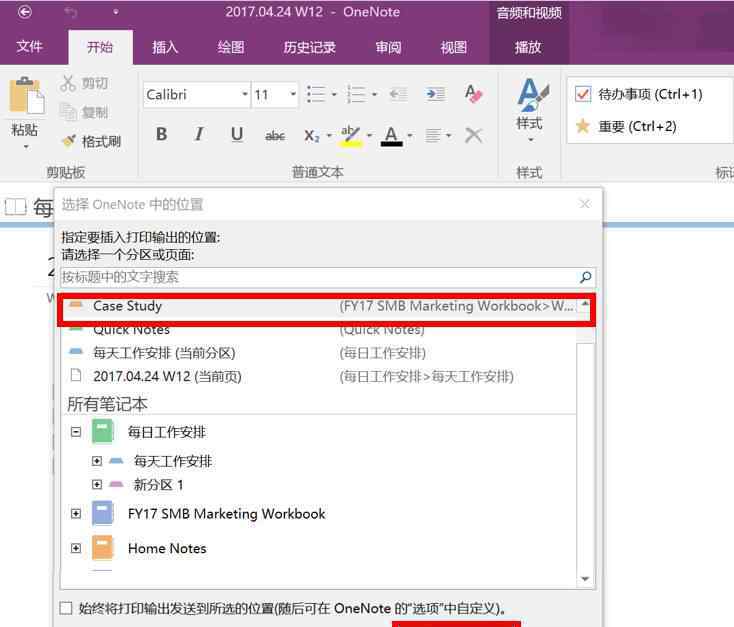Apply the black font color
734x627 pixels.
[391, 136]
